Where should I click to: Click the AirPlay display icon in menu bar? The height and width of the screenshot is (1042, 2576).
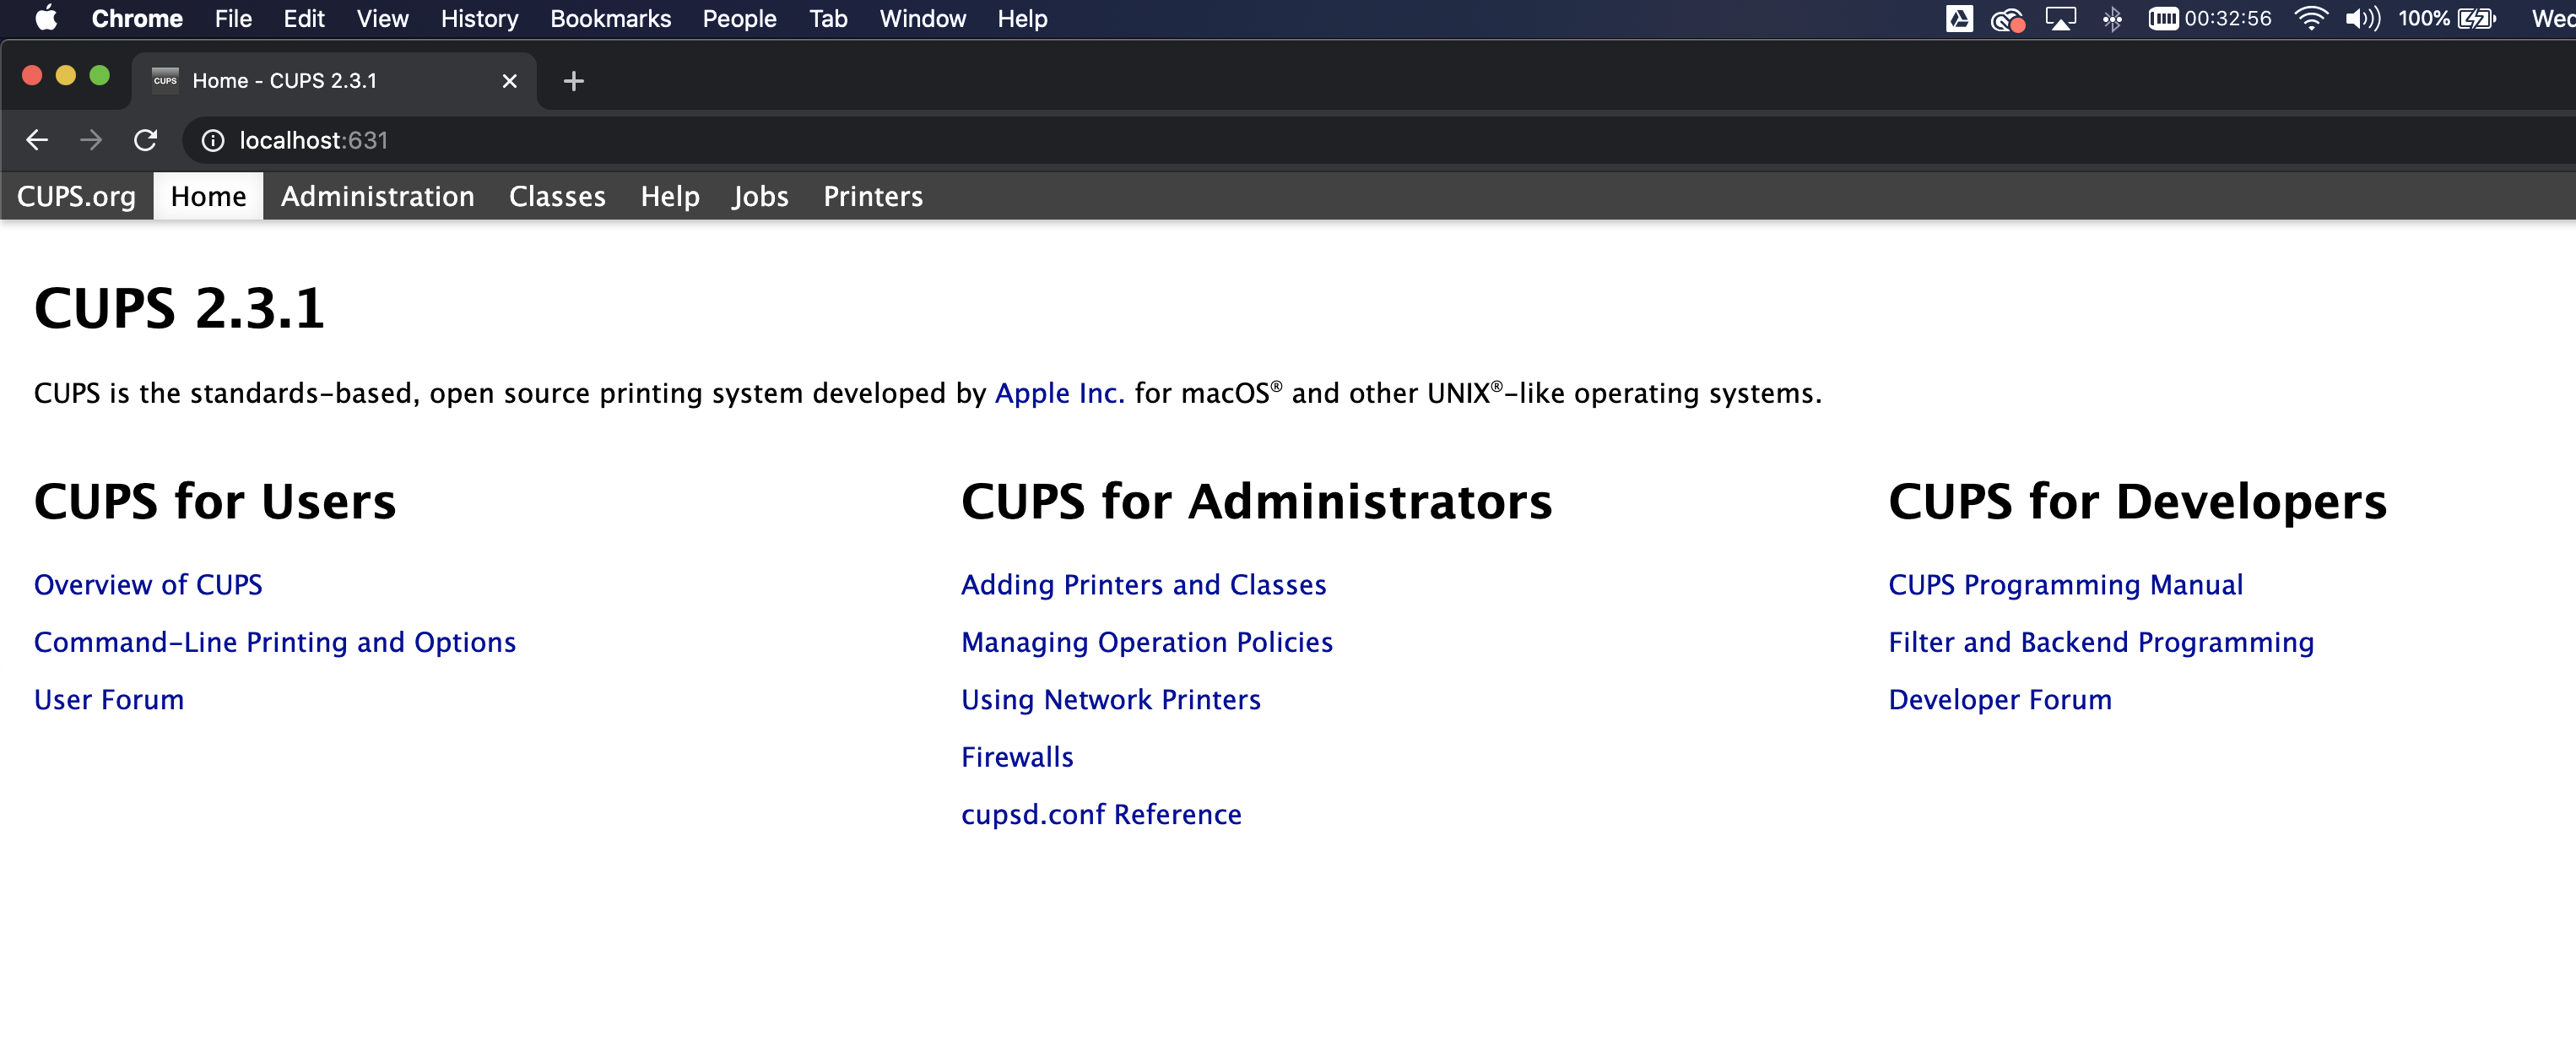tap(2061, 18)
